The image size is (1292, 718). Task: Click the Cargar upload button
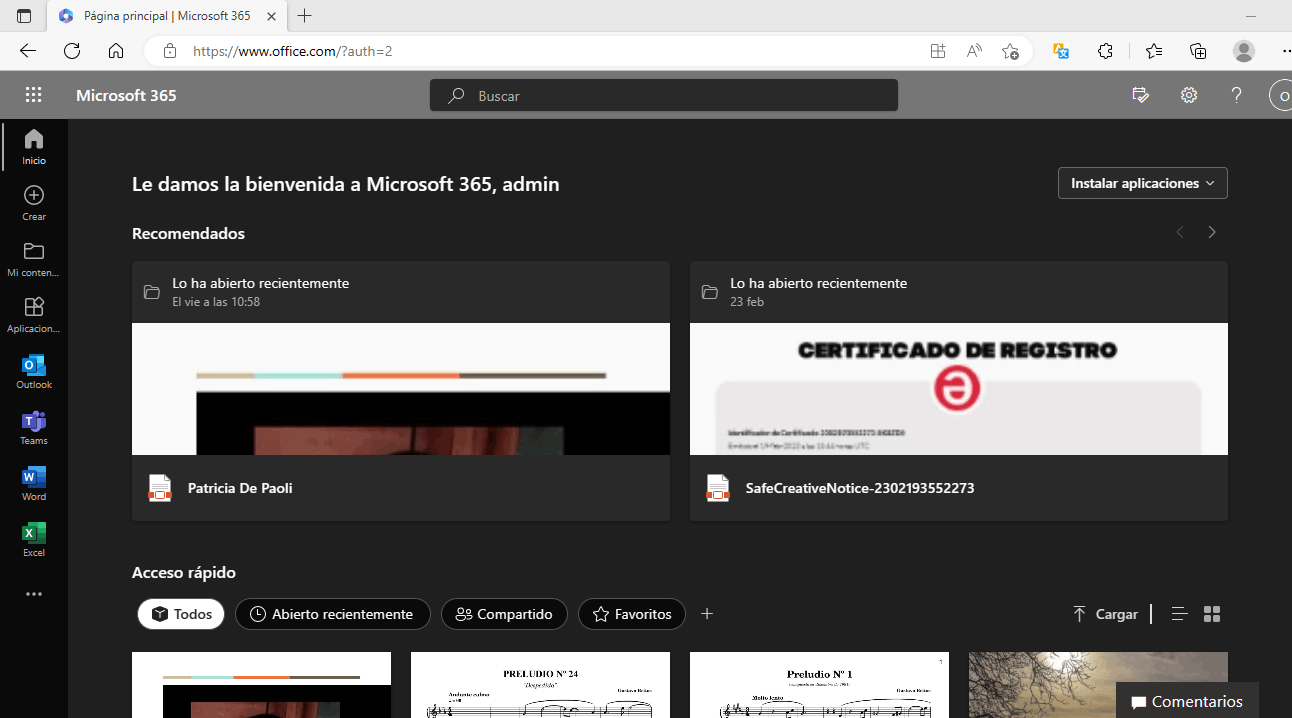1105,614
